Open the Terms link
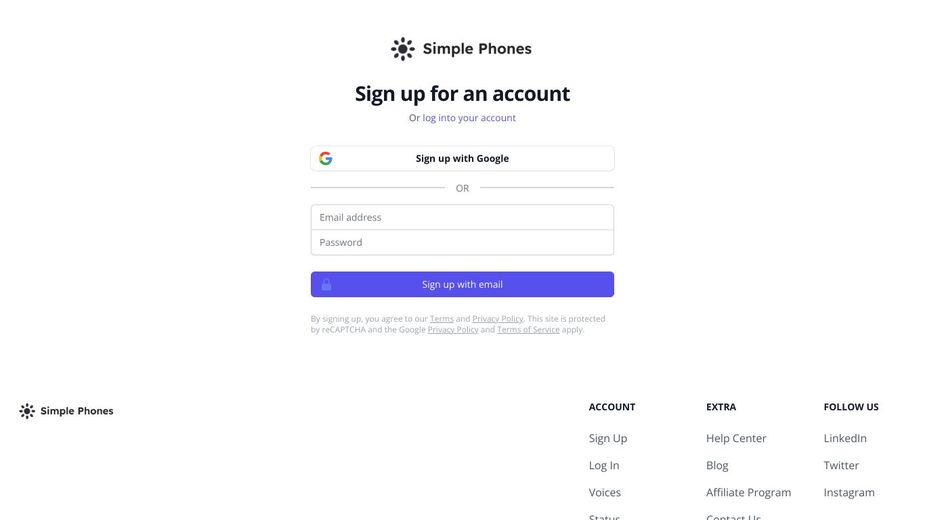Viewport: 925px width, 520px height. pos(441,319)
